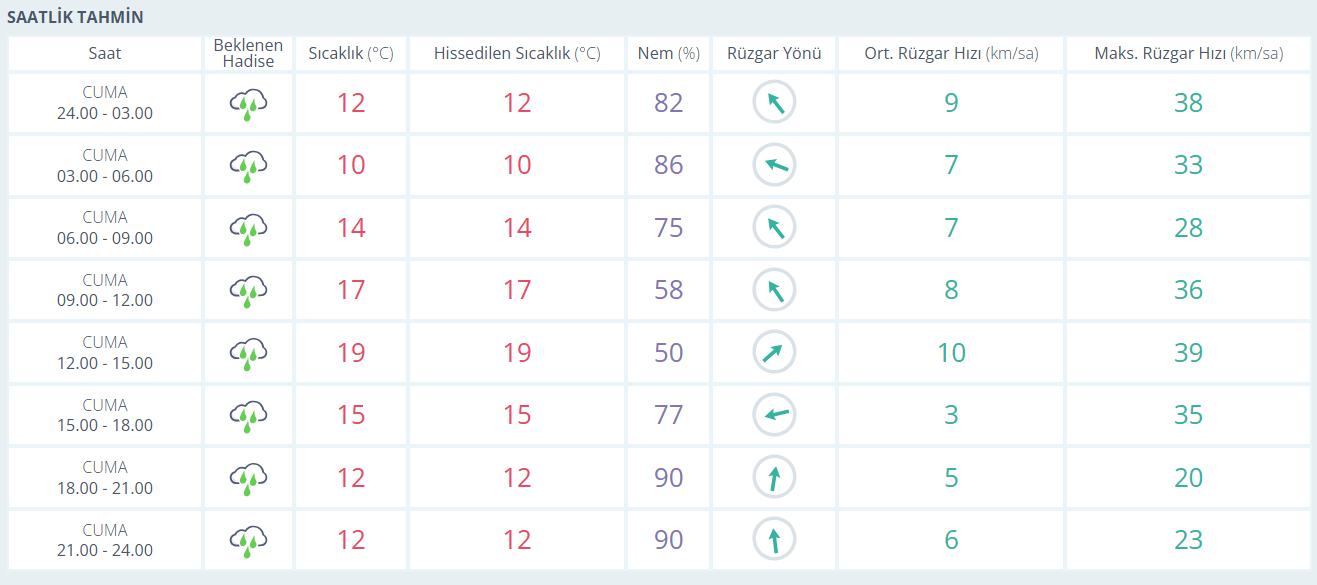Click the max wind speed value 39

(1188, 353)
